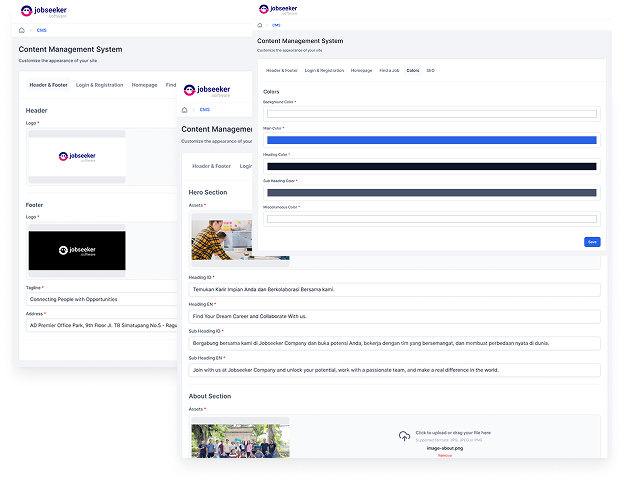Click the jobseeker logo in the middle window
Viewport: 624px width, 482px height.
tap(207, 90)
